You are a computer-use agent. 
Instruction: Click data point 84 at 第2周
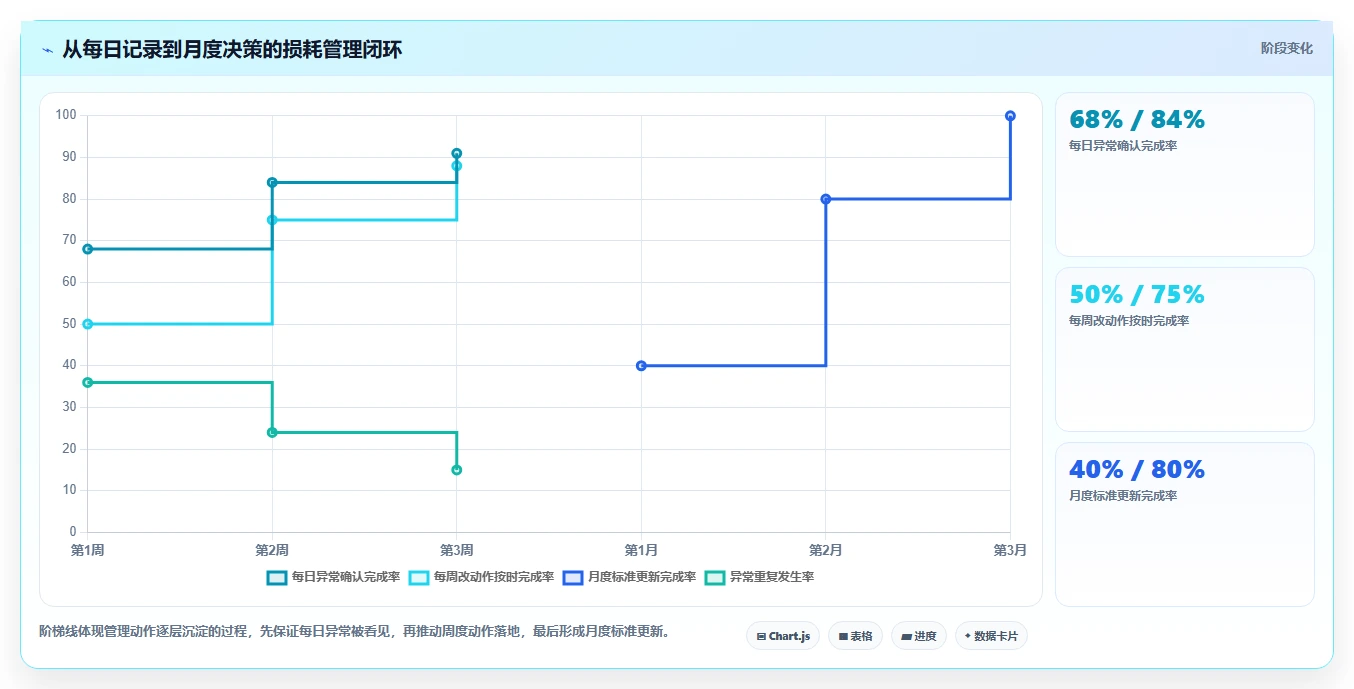point(272,182)
